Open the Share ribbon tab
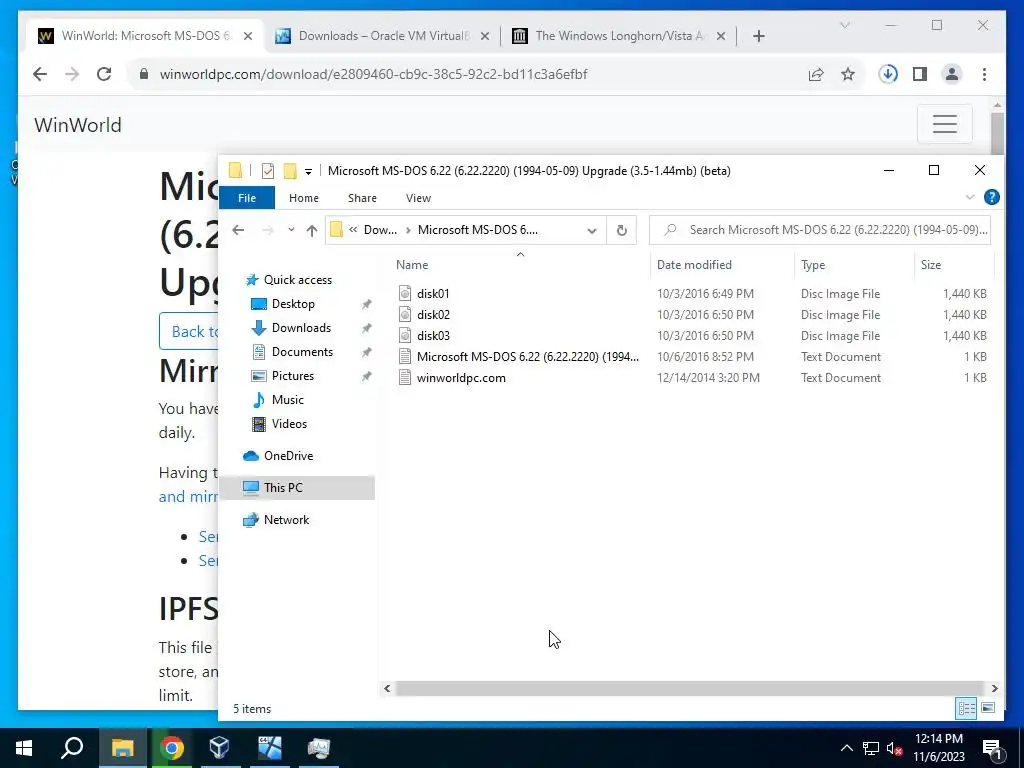Viewport: 1024px width, 768px height. click(362, 198)
